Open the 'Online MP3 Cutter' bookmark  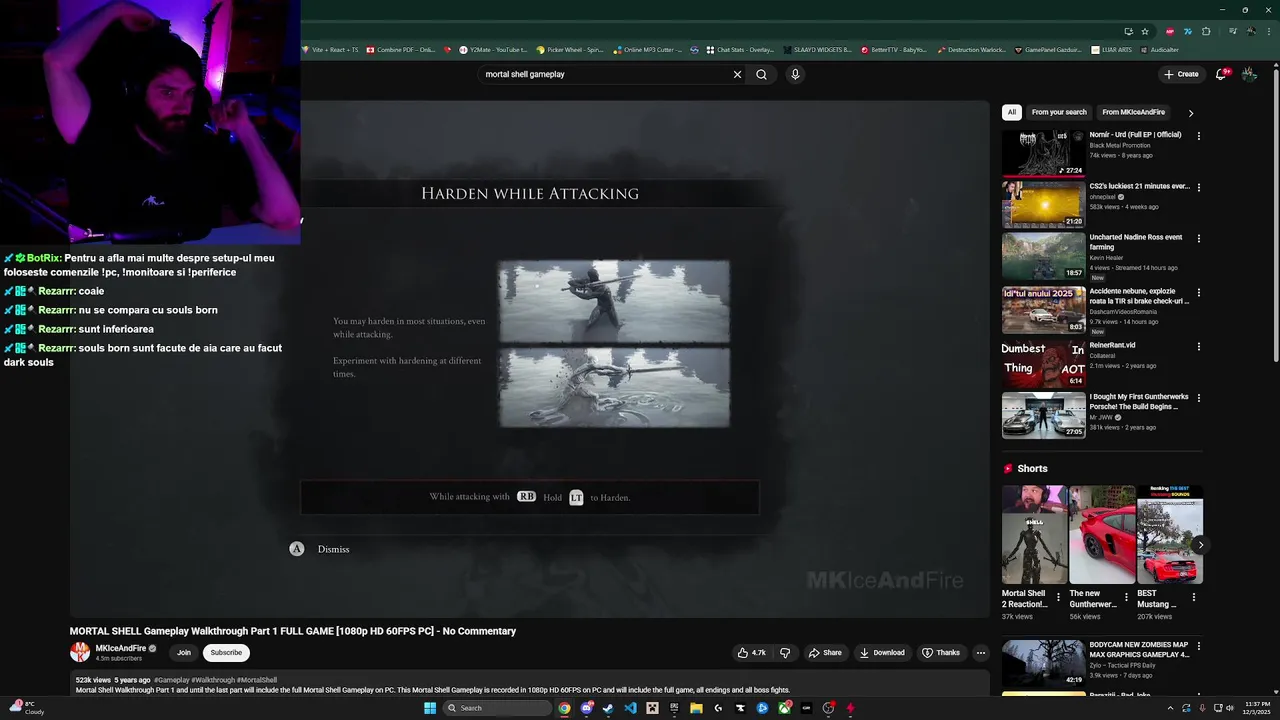pos(649,49)
